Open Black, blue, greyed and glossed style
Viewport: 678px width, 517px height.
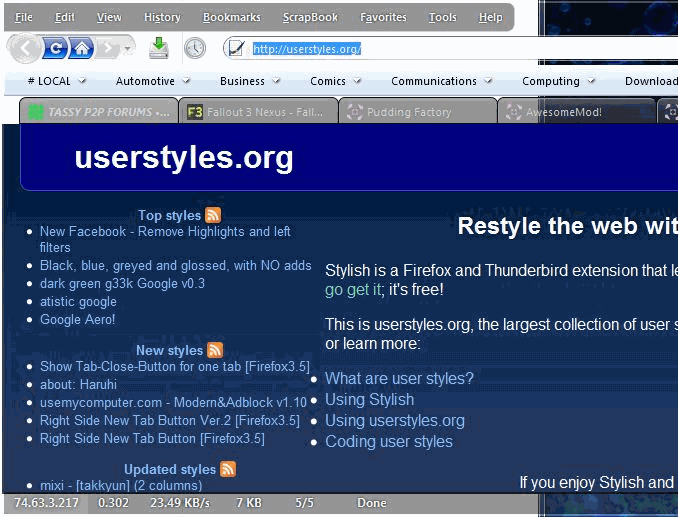[176, 265]
